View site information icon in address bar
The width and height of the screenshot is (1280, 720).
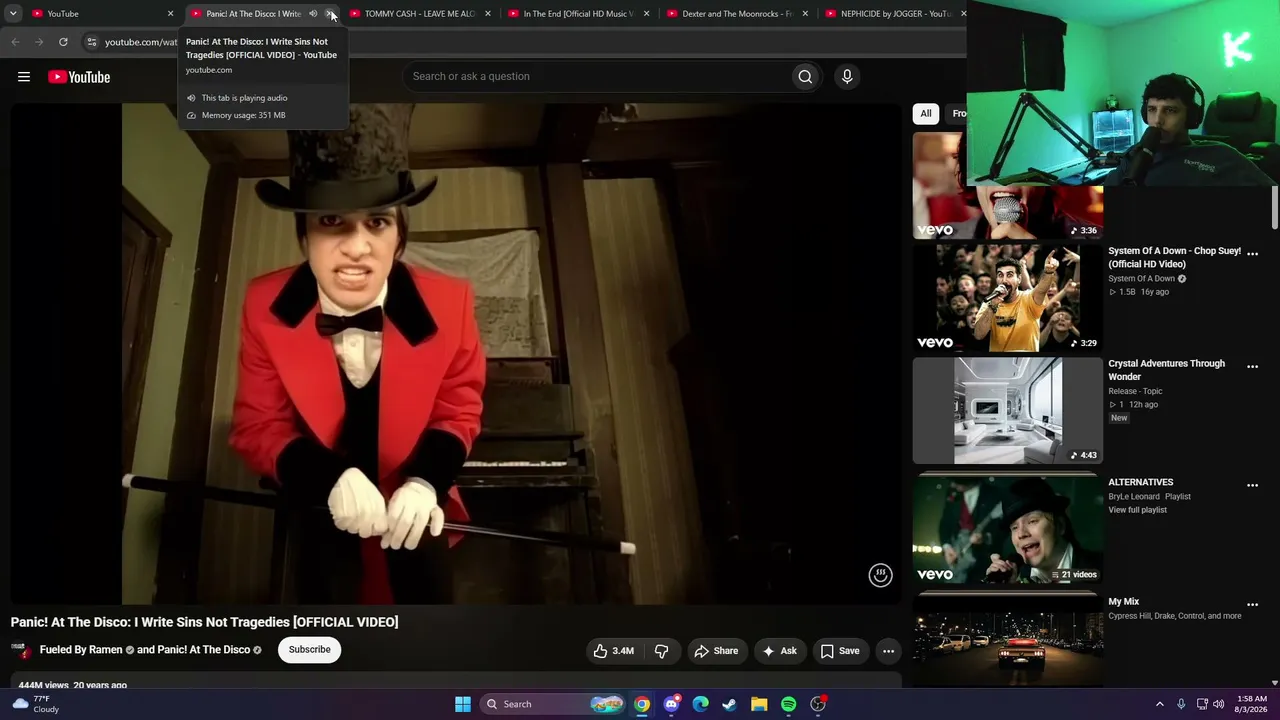91,42
